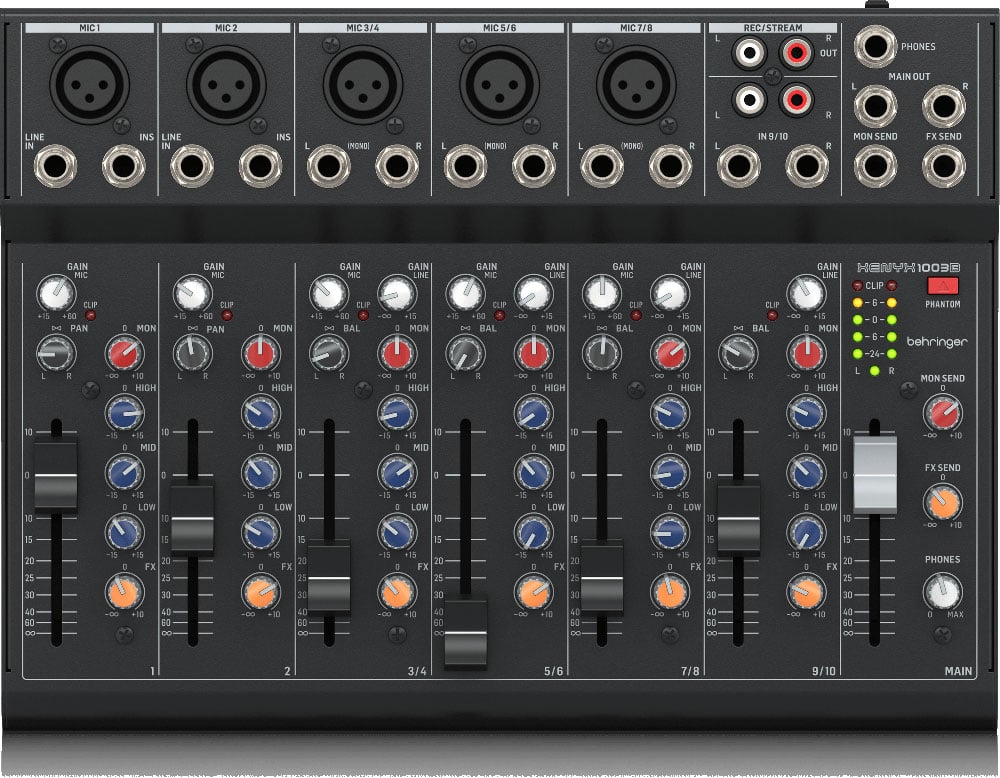Image resolution: width=1000 pixels, height=778 pixels.
Task: Click channel 2 MIC GAIN knob
Action: tap(192, 293)
